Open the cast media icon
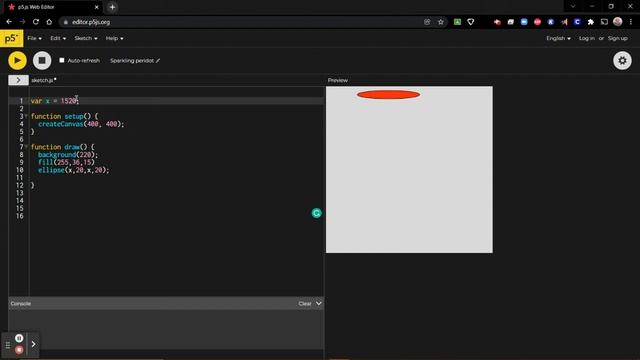 pos(604,22)
